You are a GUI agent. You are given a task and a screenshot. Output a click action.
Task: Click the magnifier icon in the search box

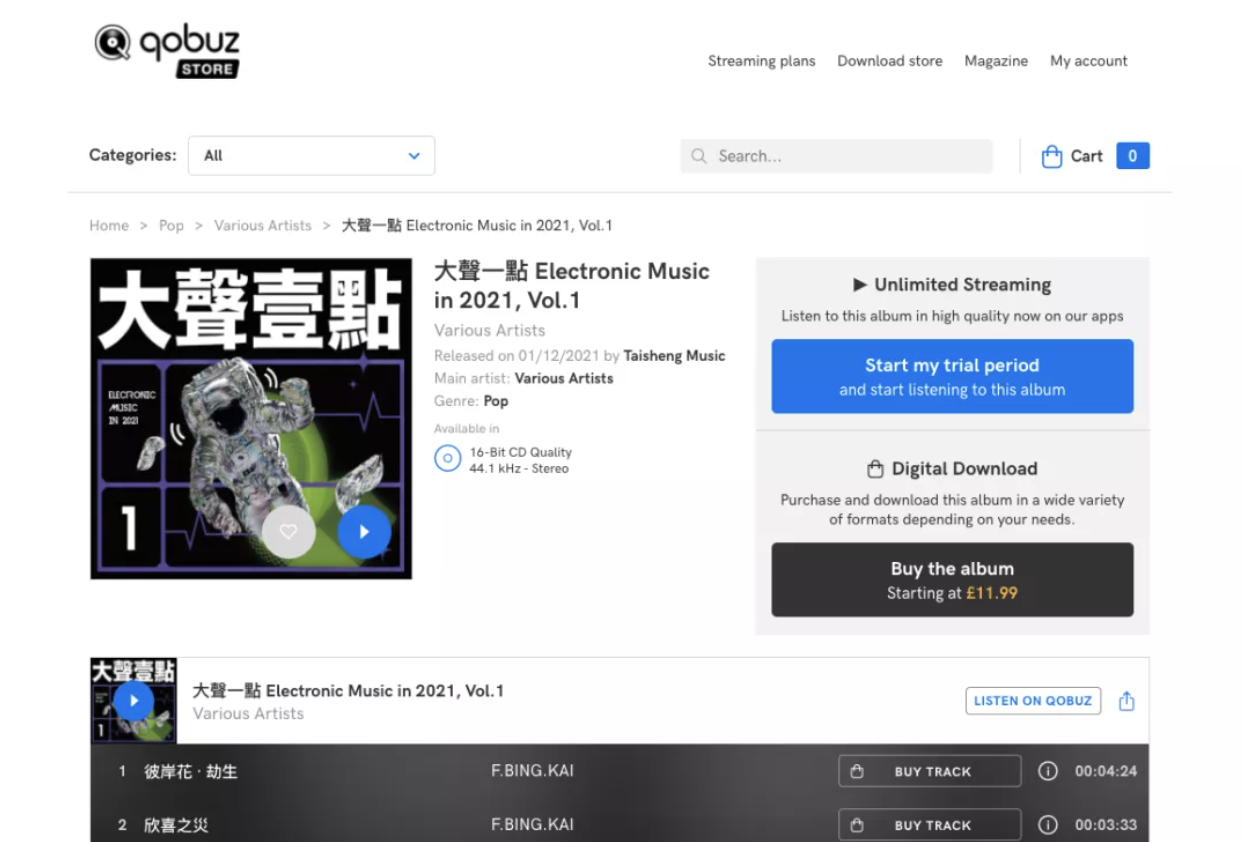[698, 156]
